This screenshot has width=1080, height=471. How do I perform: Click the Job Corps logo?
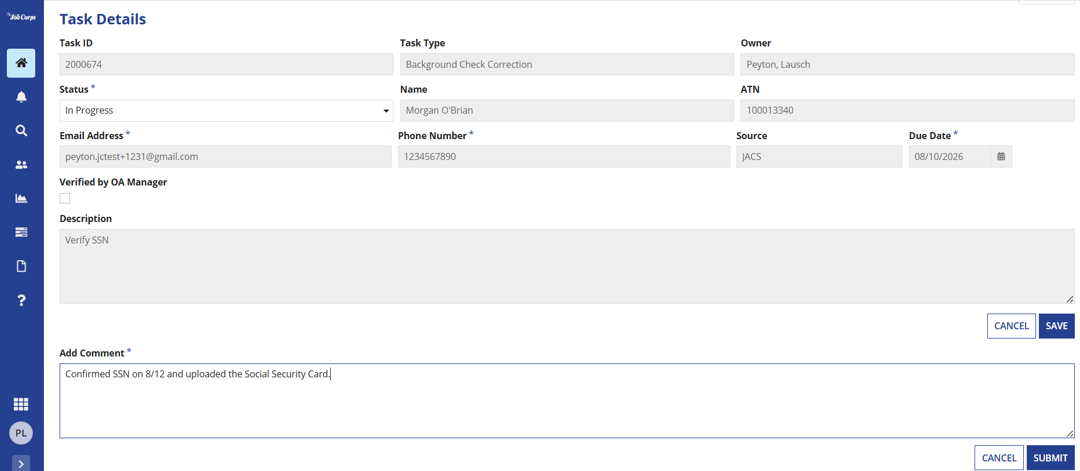(x=21, y=17)
